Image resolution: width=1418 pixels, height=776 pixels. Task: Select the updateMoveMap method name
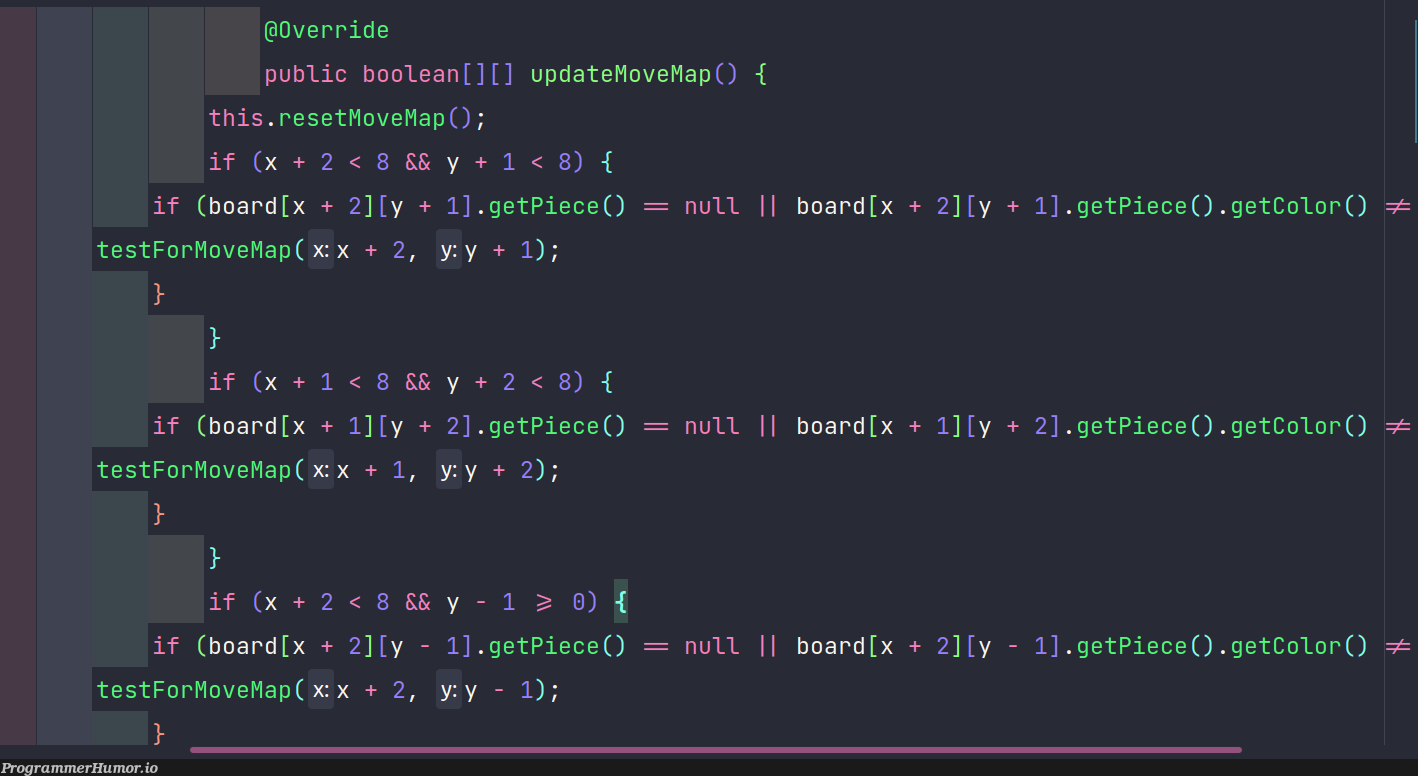(620, 74)
